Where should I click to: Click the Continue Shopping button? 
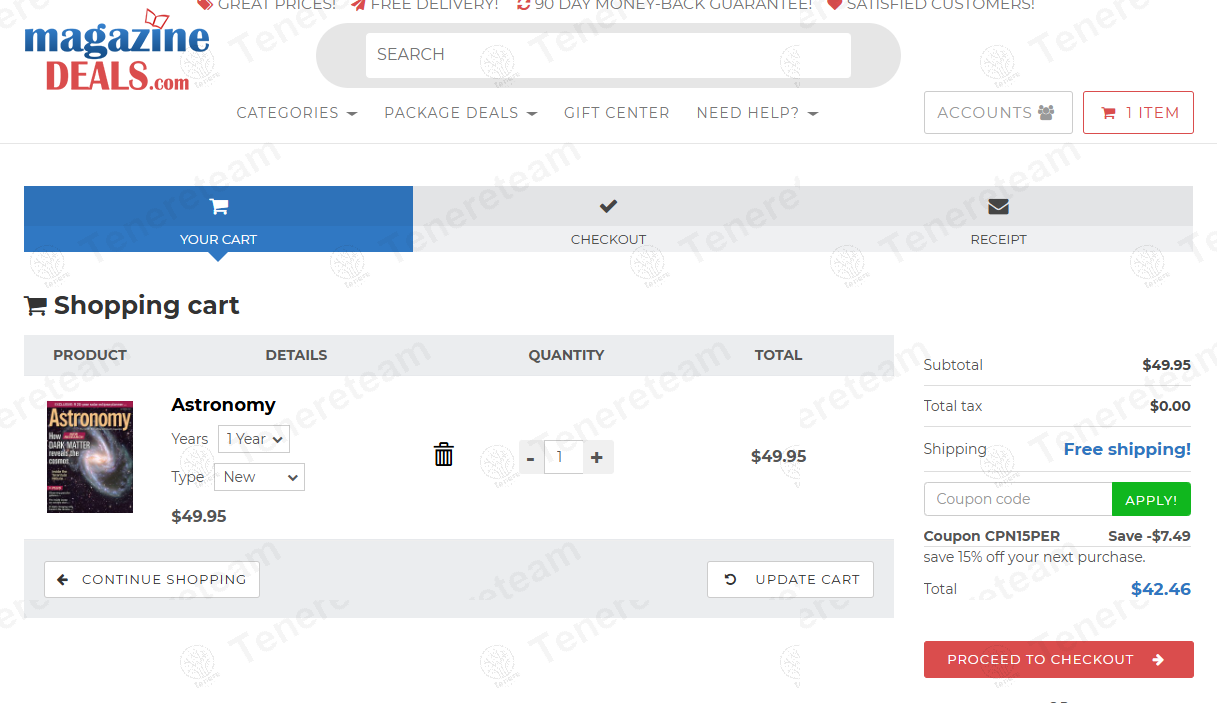click(x=152, y=580)
